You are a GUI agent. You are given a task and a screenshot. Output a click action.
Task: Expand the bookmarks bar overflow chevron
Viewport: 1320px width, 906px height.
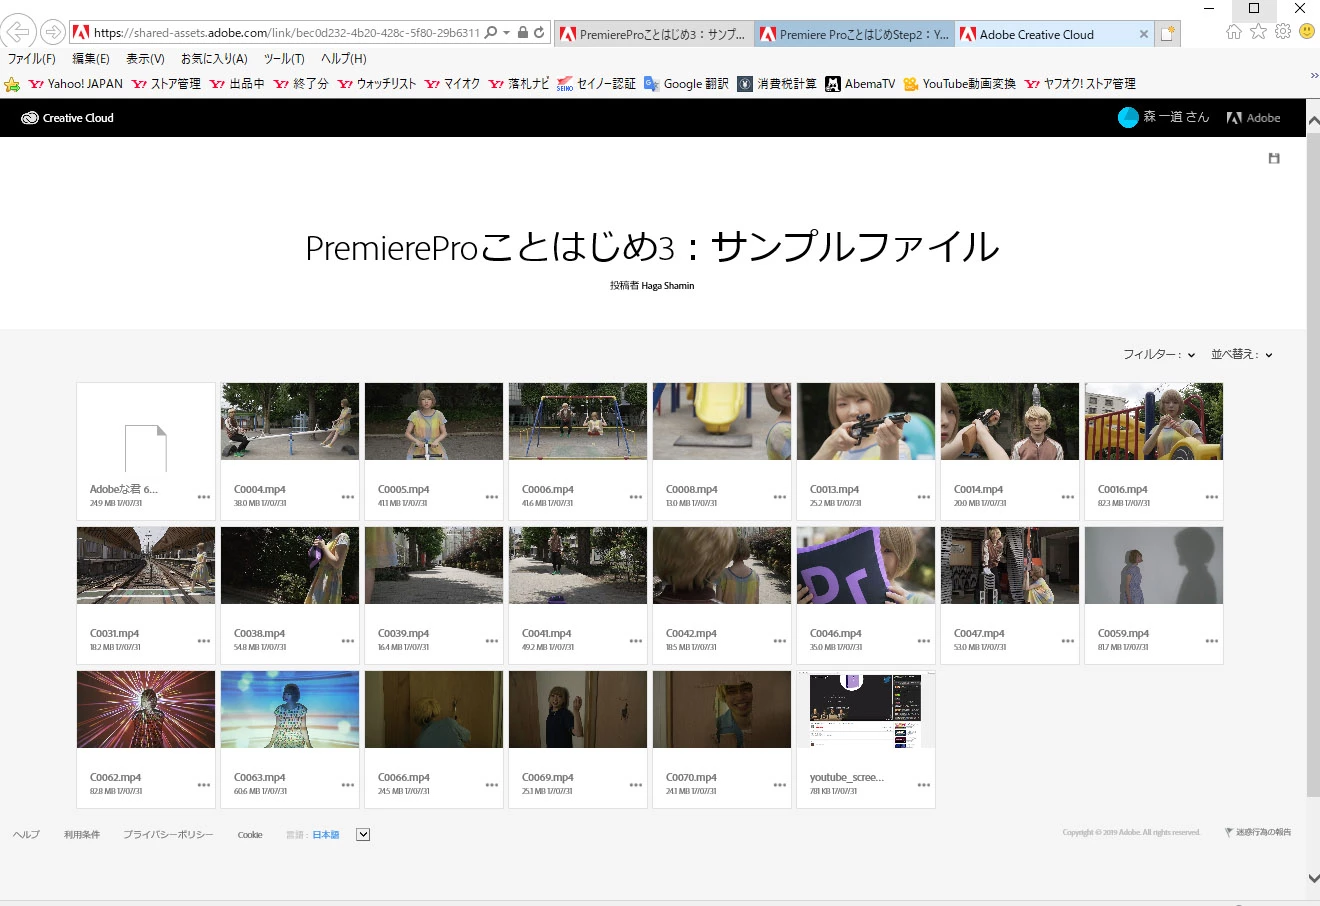tap(1313, 76)
